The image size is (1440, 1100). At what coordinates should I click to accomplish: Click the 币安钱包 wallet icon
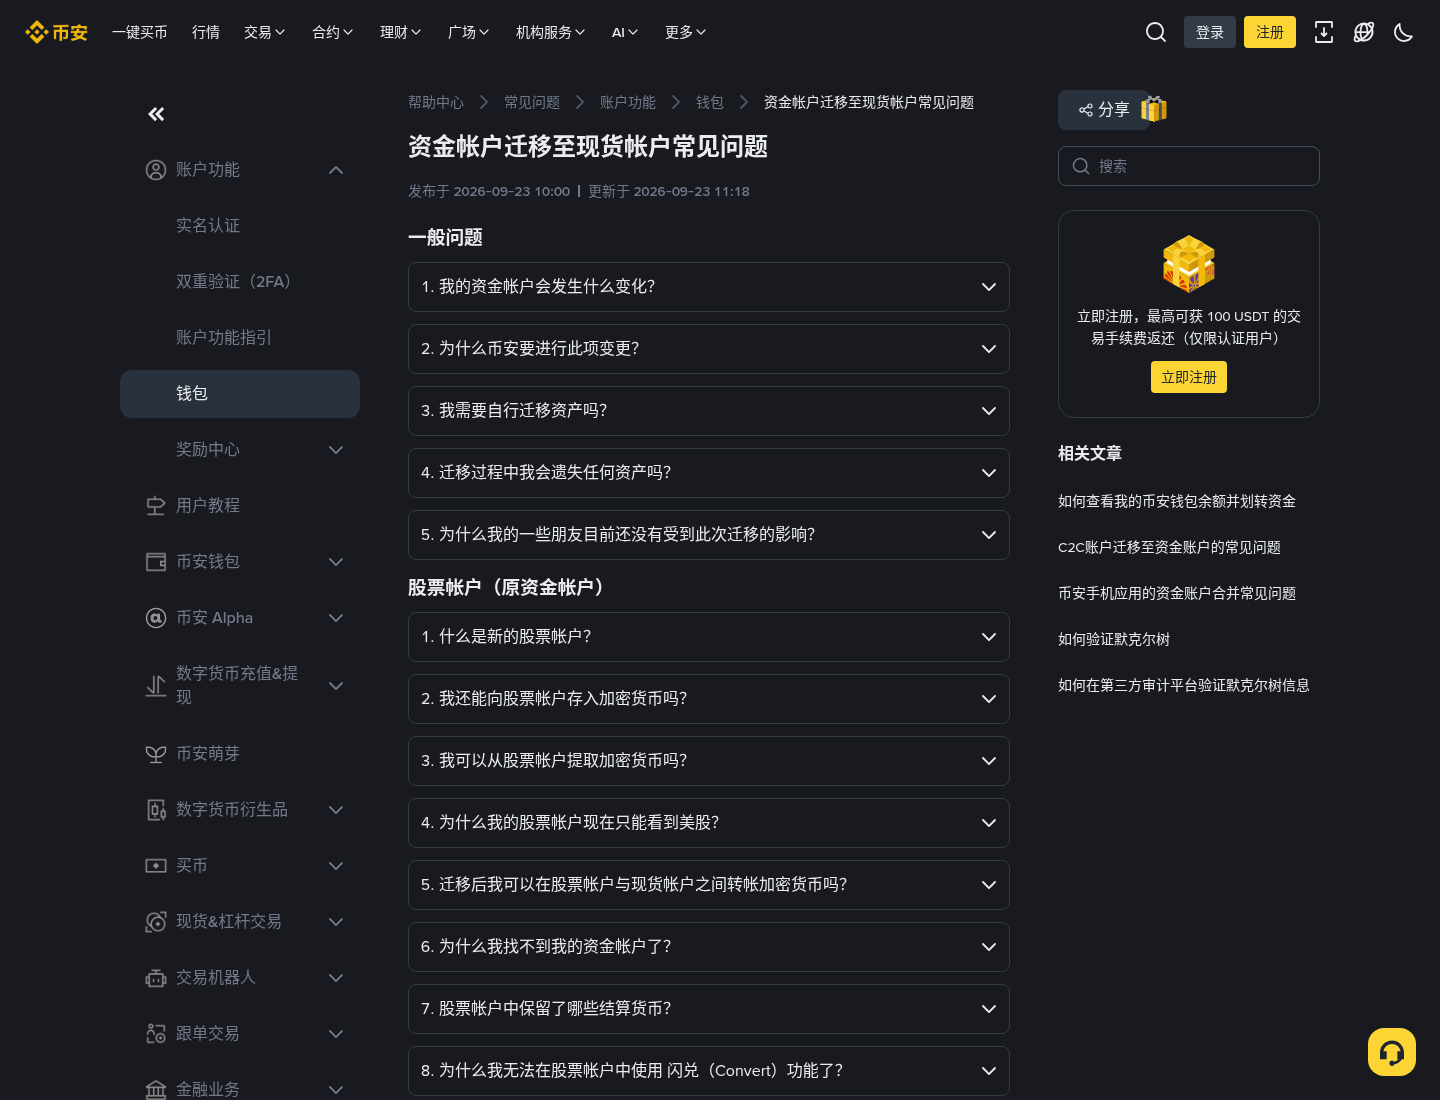coord(156,562)
